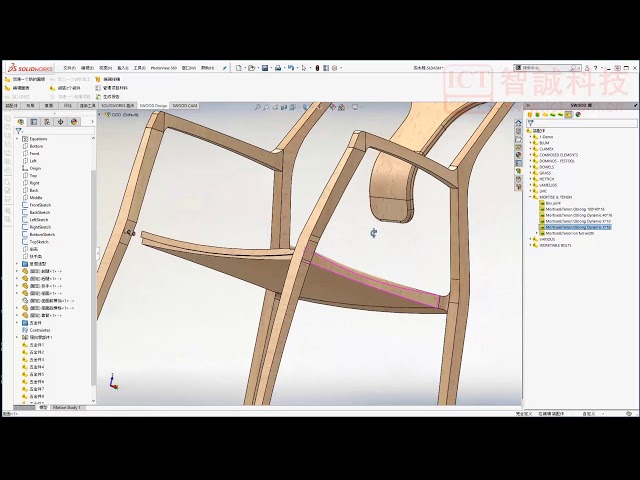Open the ConfigurationManager tab icon
The width and height of the screenshot is (640, 480).
point(47,122)
